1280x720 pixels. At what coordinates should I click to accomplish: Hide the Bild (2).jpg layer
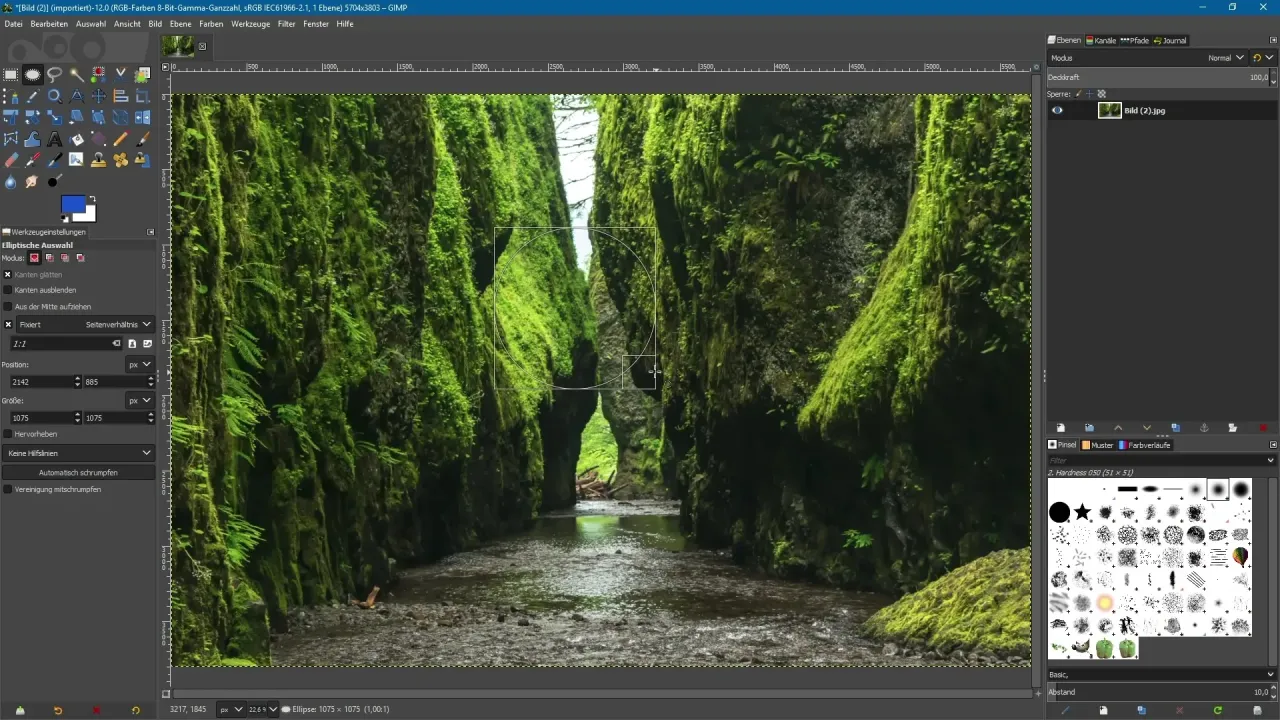(1057, 111)
